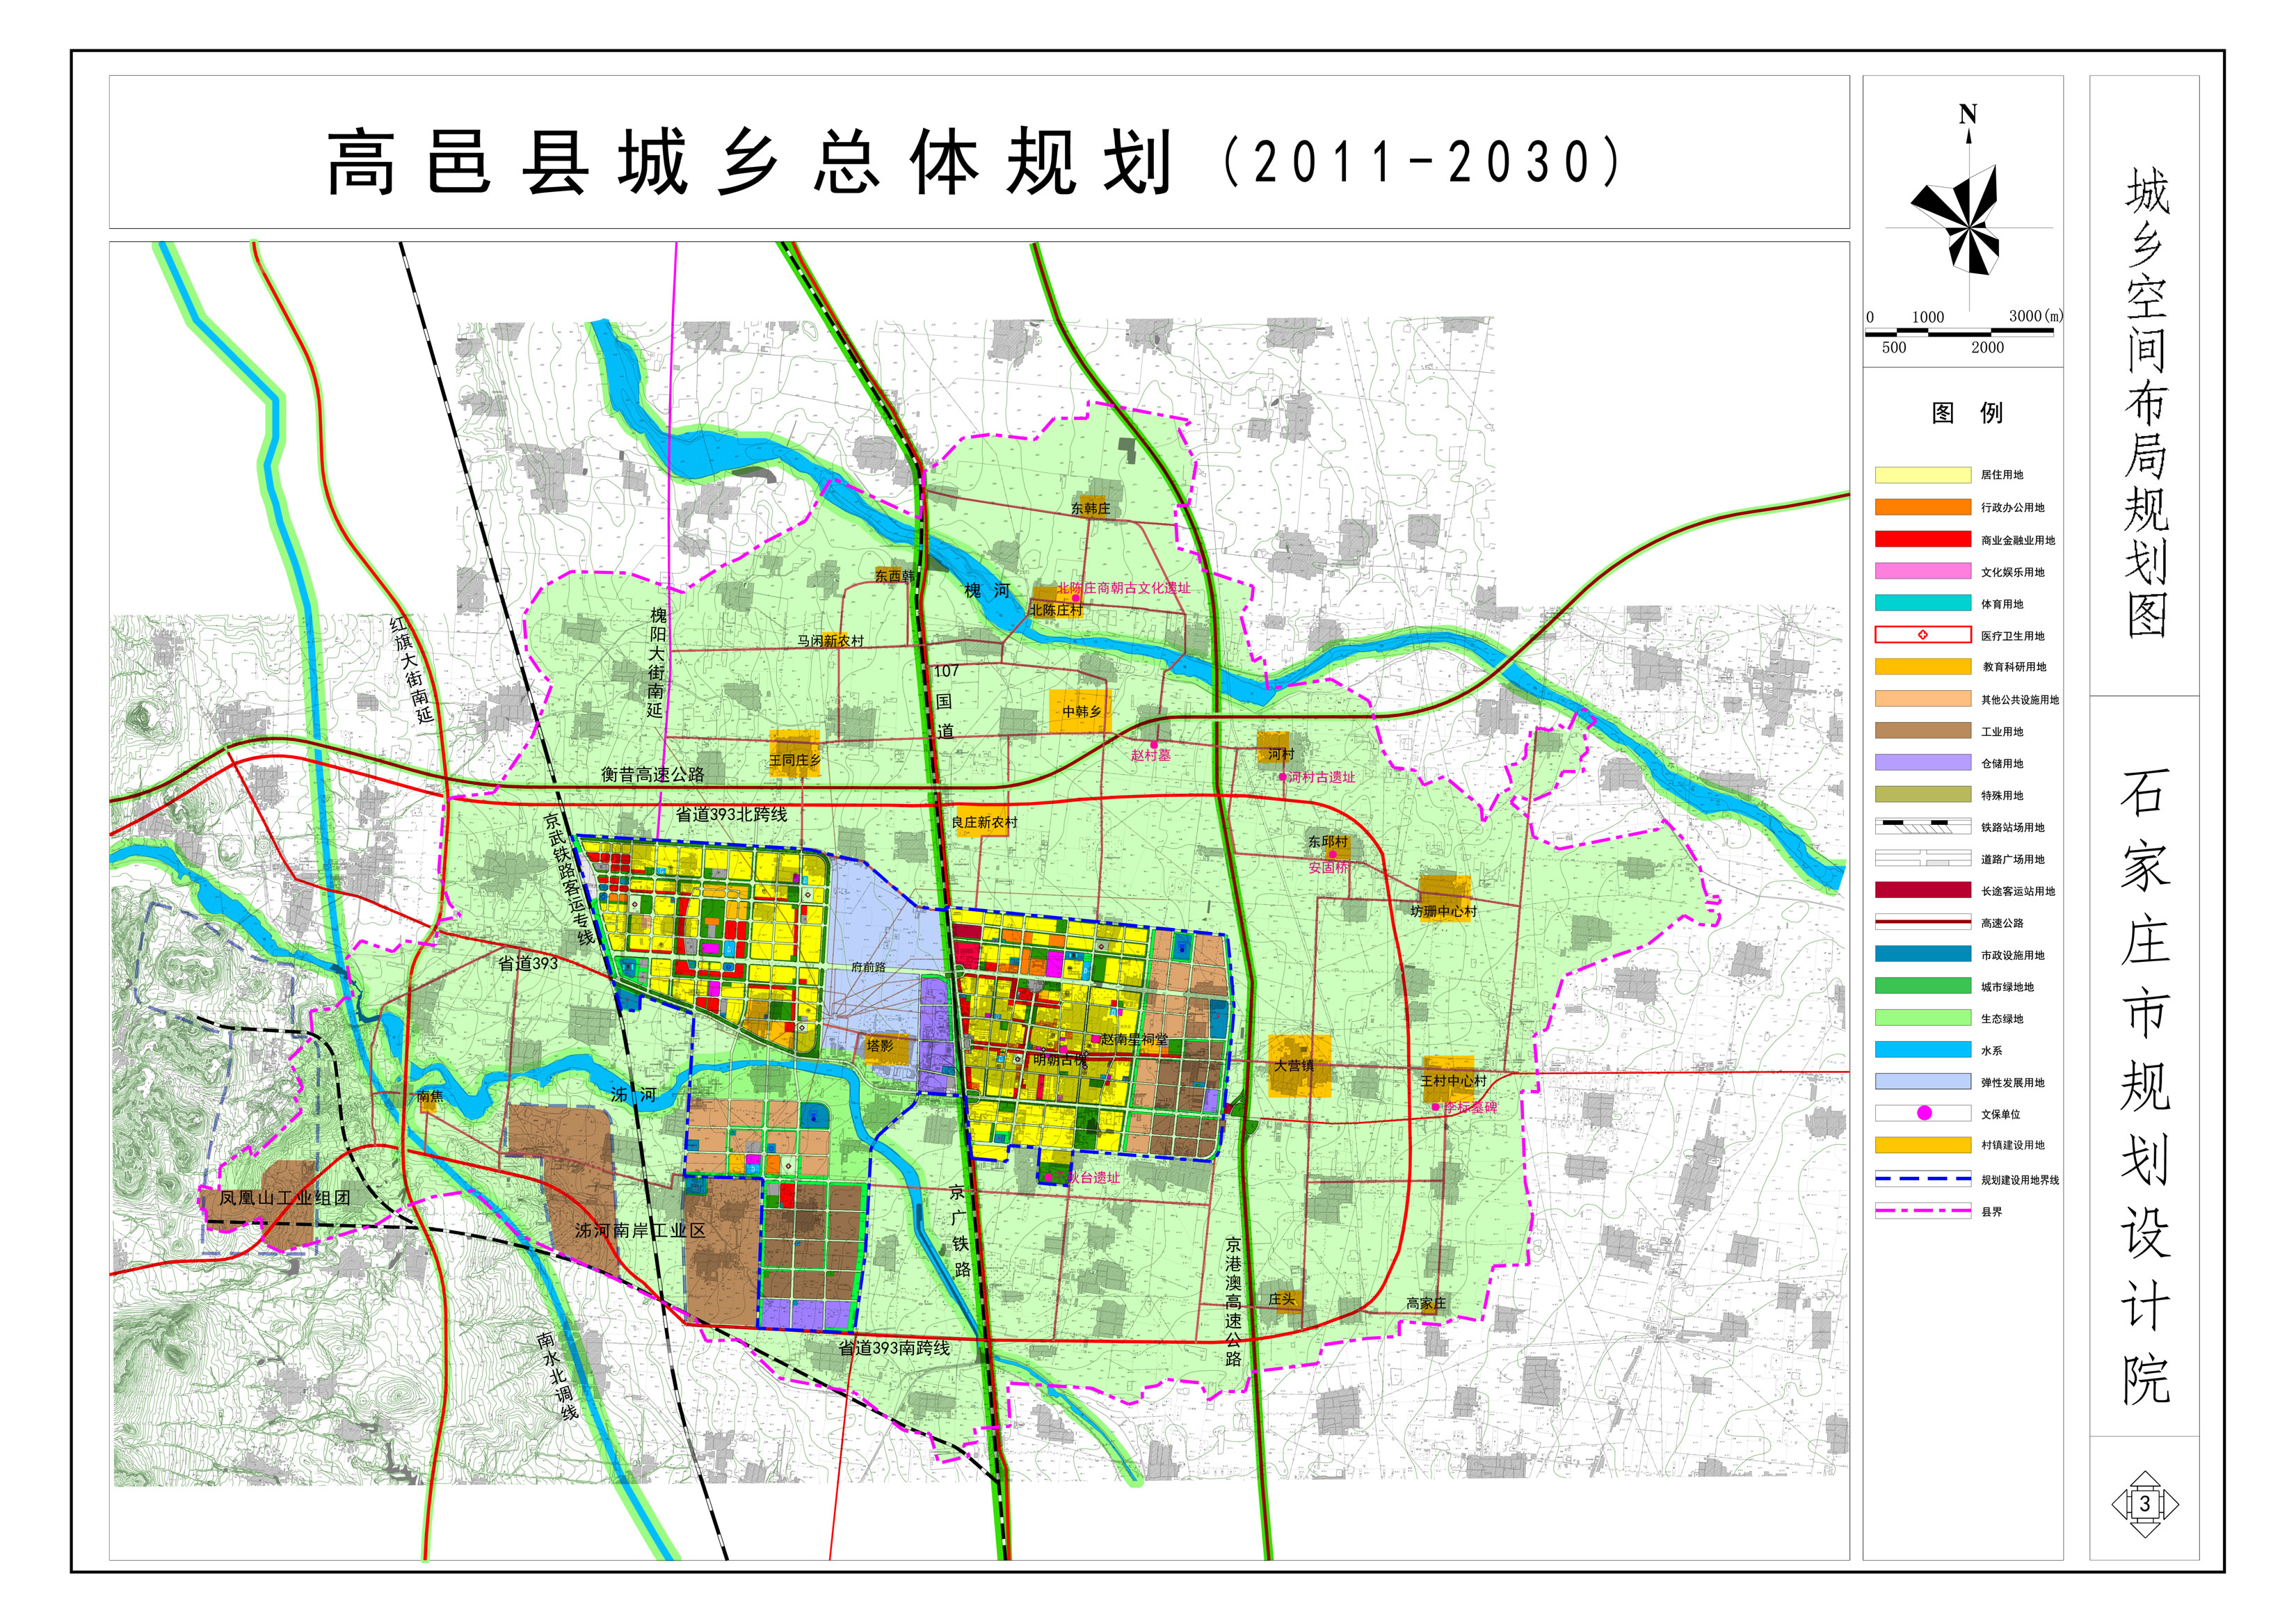Click the 规划建设用地界线 blue dashed legend symbol

pos(1922,1179)
